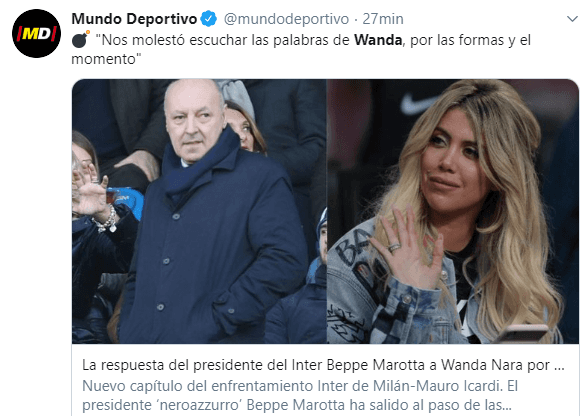Visit the @mundodeportivo handle
The height and width of the screenshot is (416, 584).
(x=286, y=19)
